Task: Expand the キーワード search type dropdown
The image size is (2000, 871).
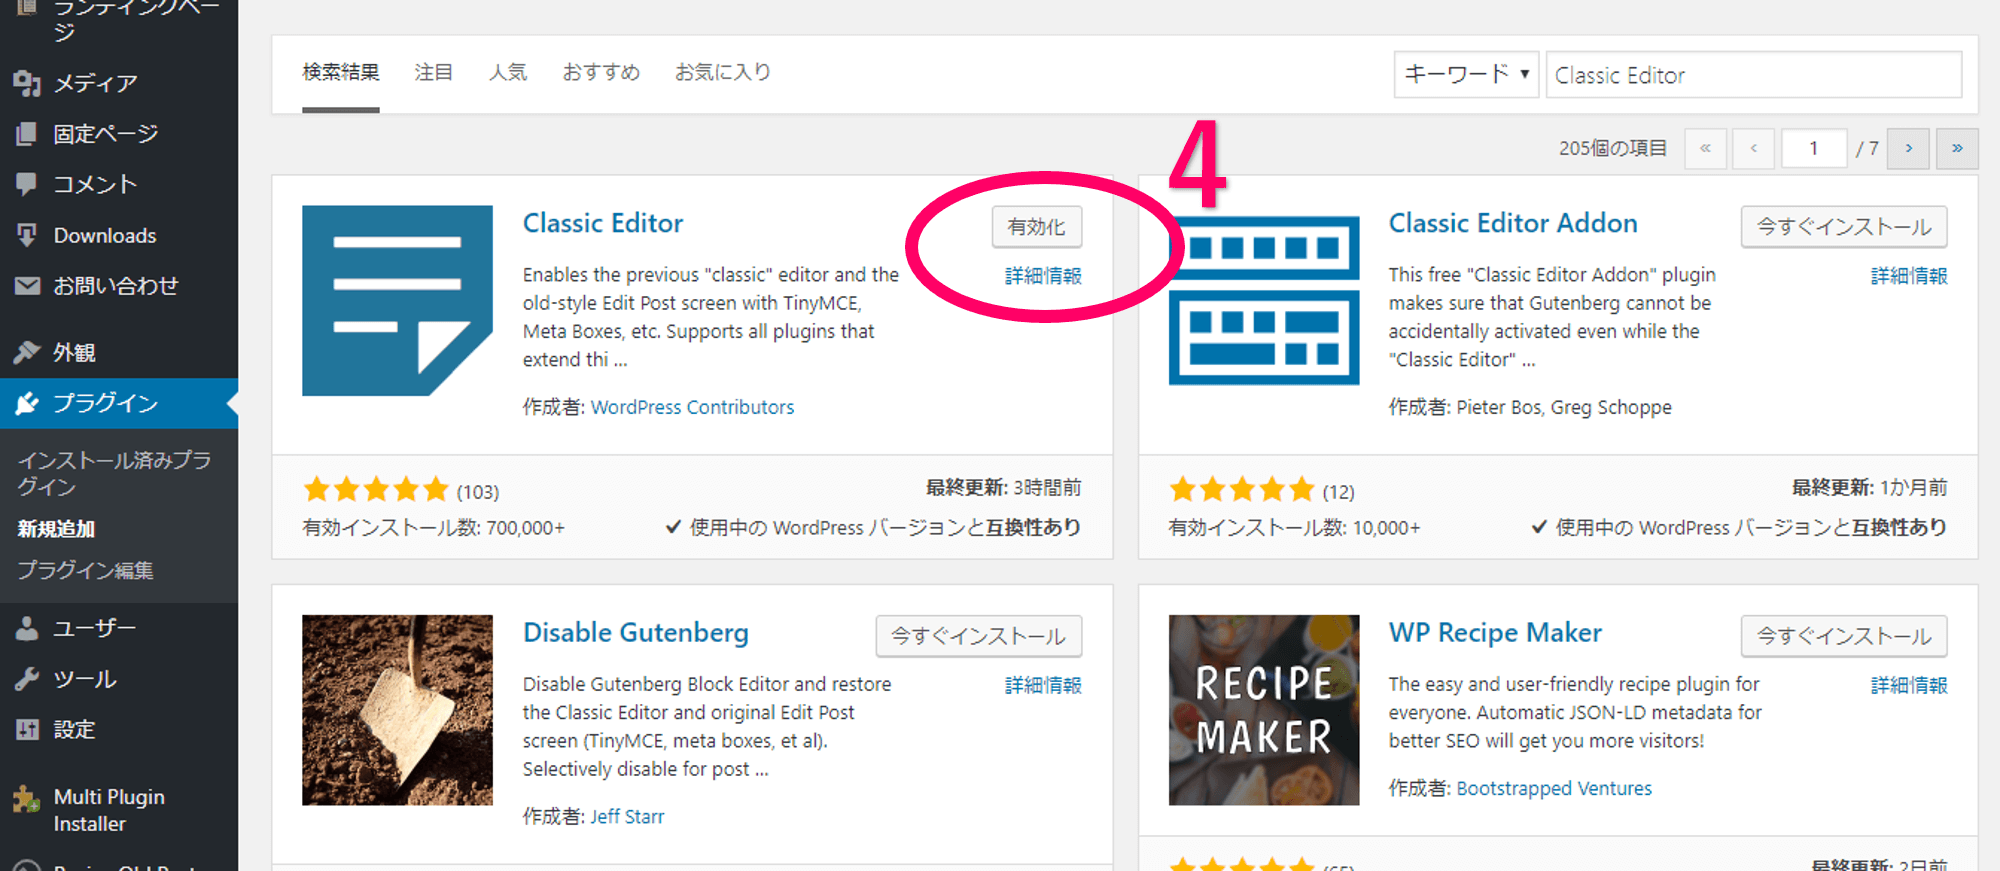Action: coord(1466,74)
